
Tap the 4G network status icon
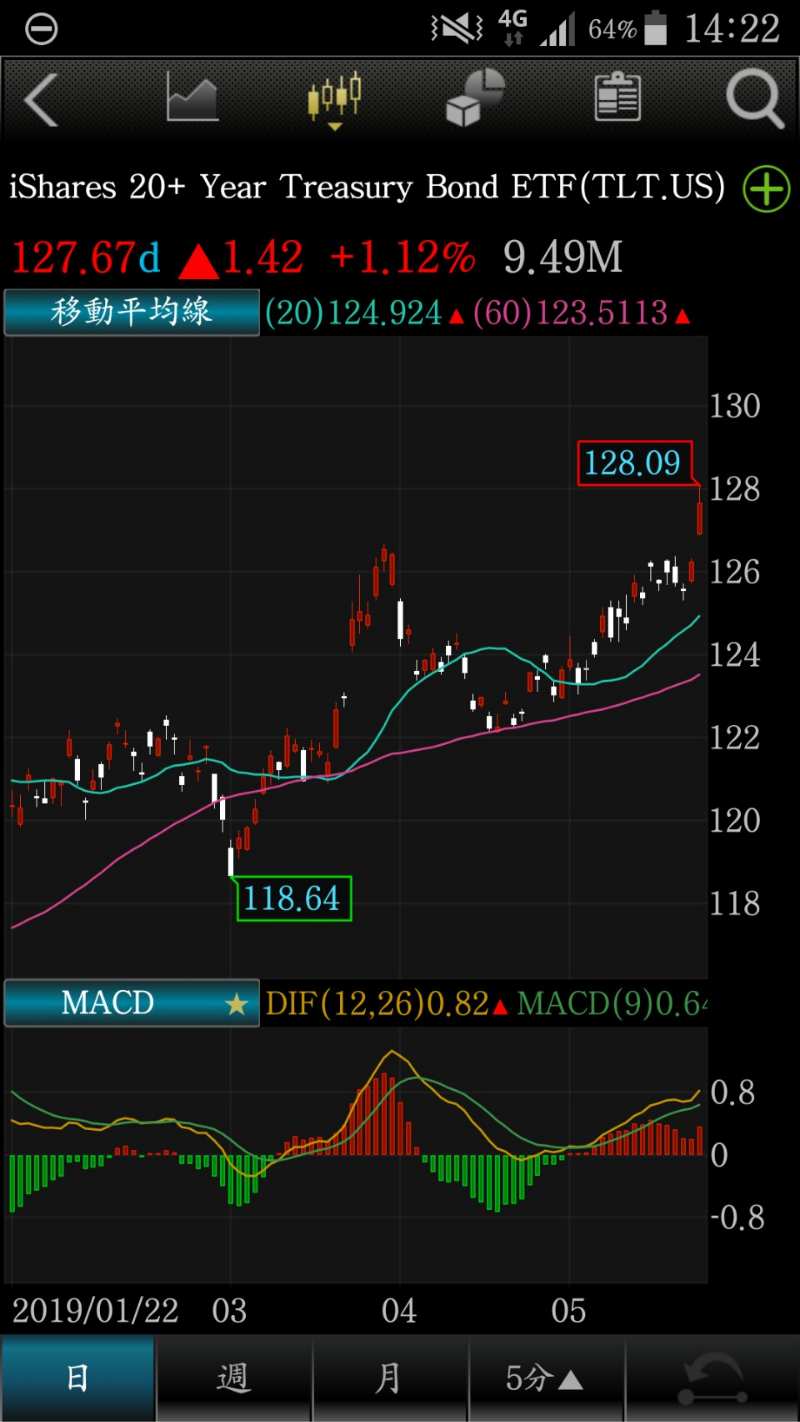pyautogui.click(x=512, y=28)
